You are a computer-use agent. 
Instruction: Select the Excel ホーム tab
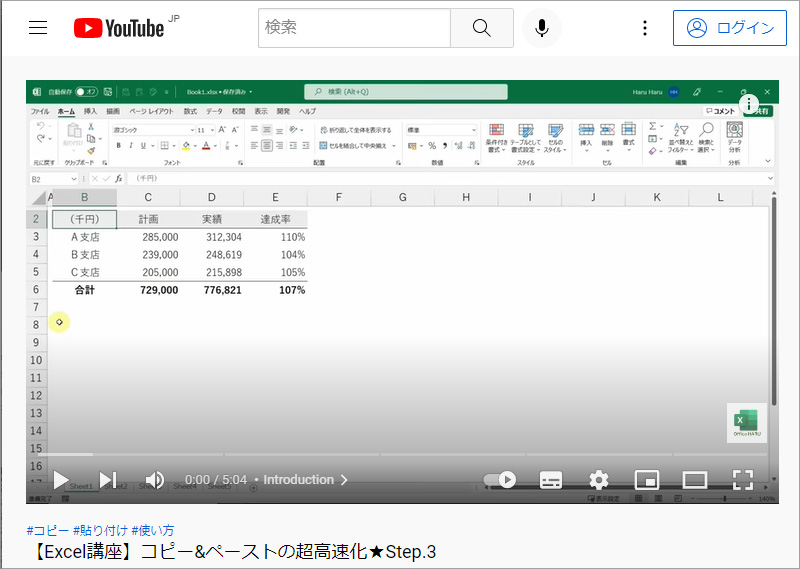[66, 111]
